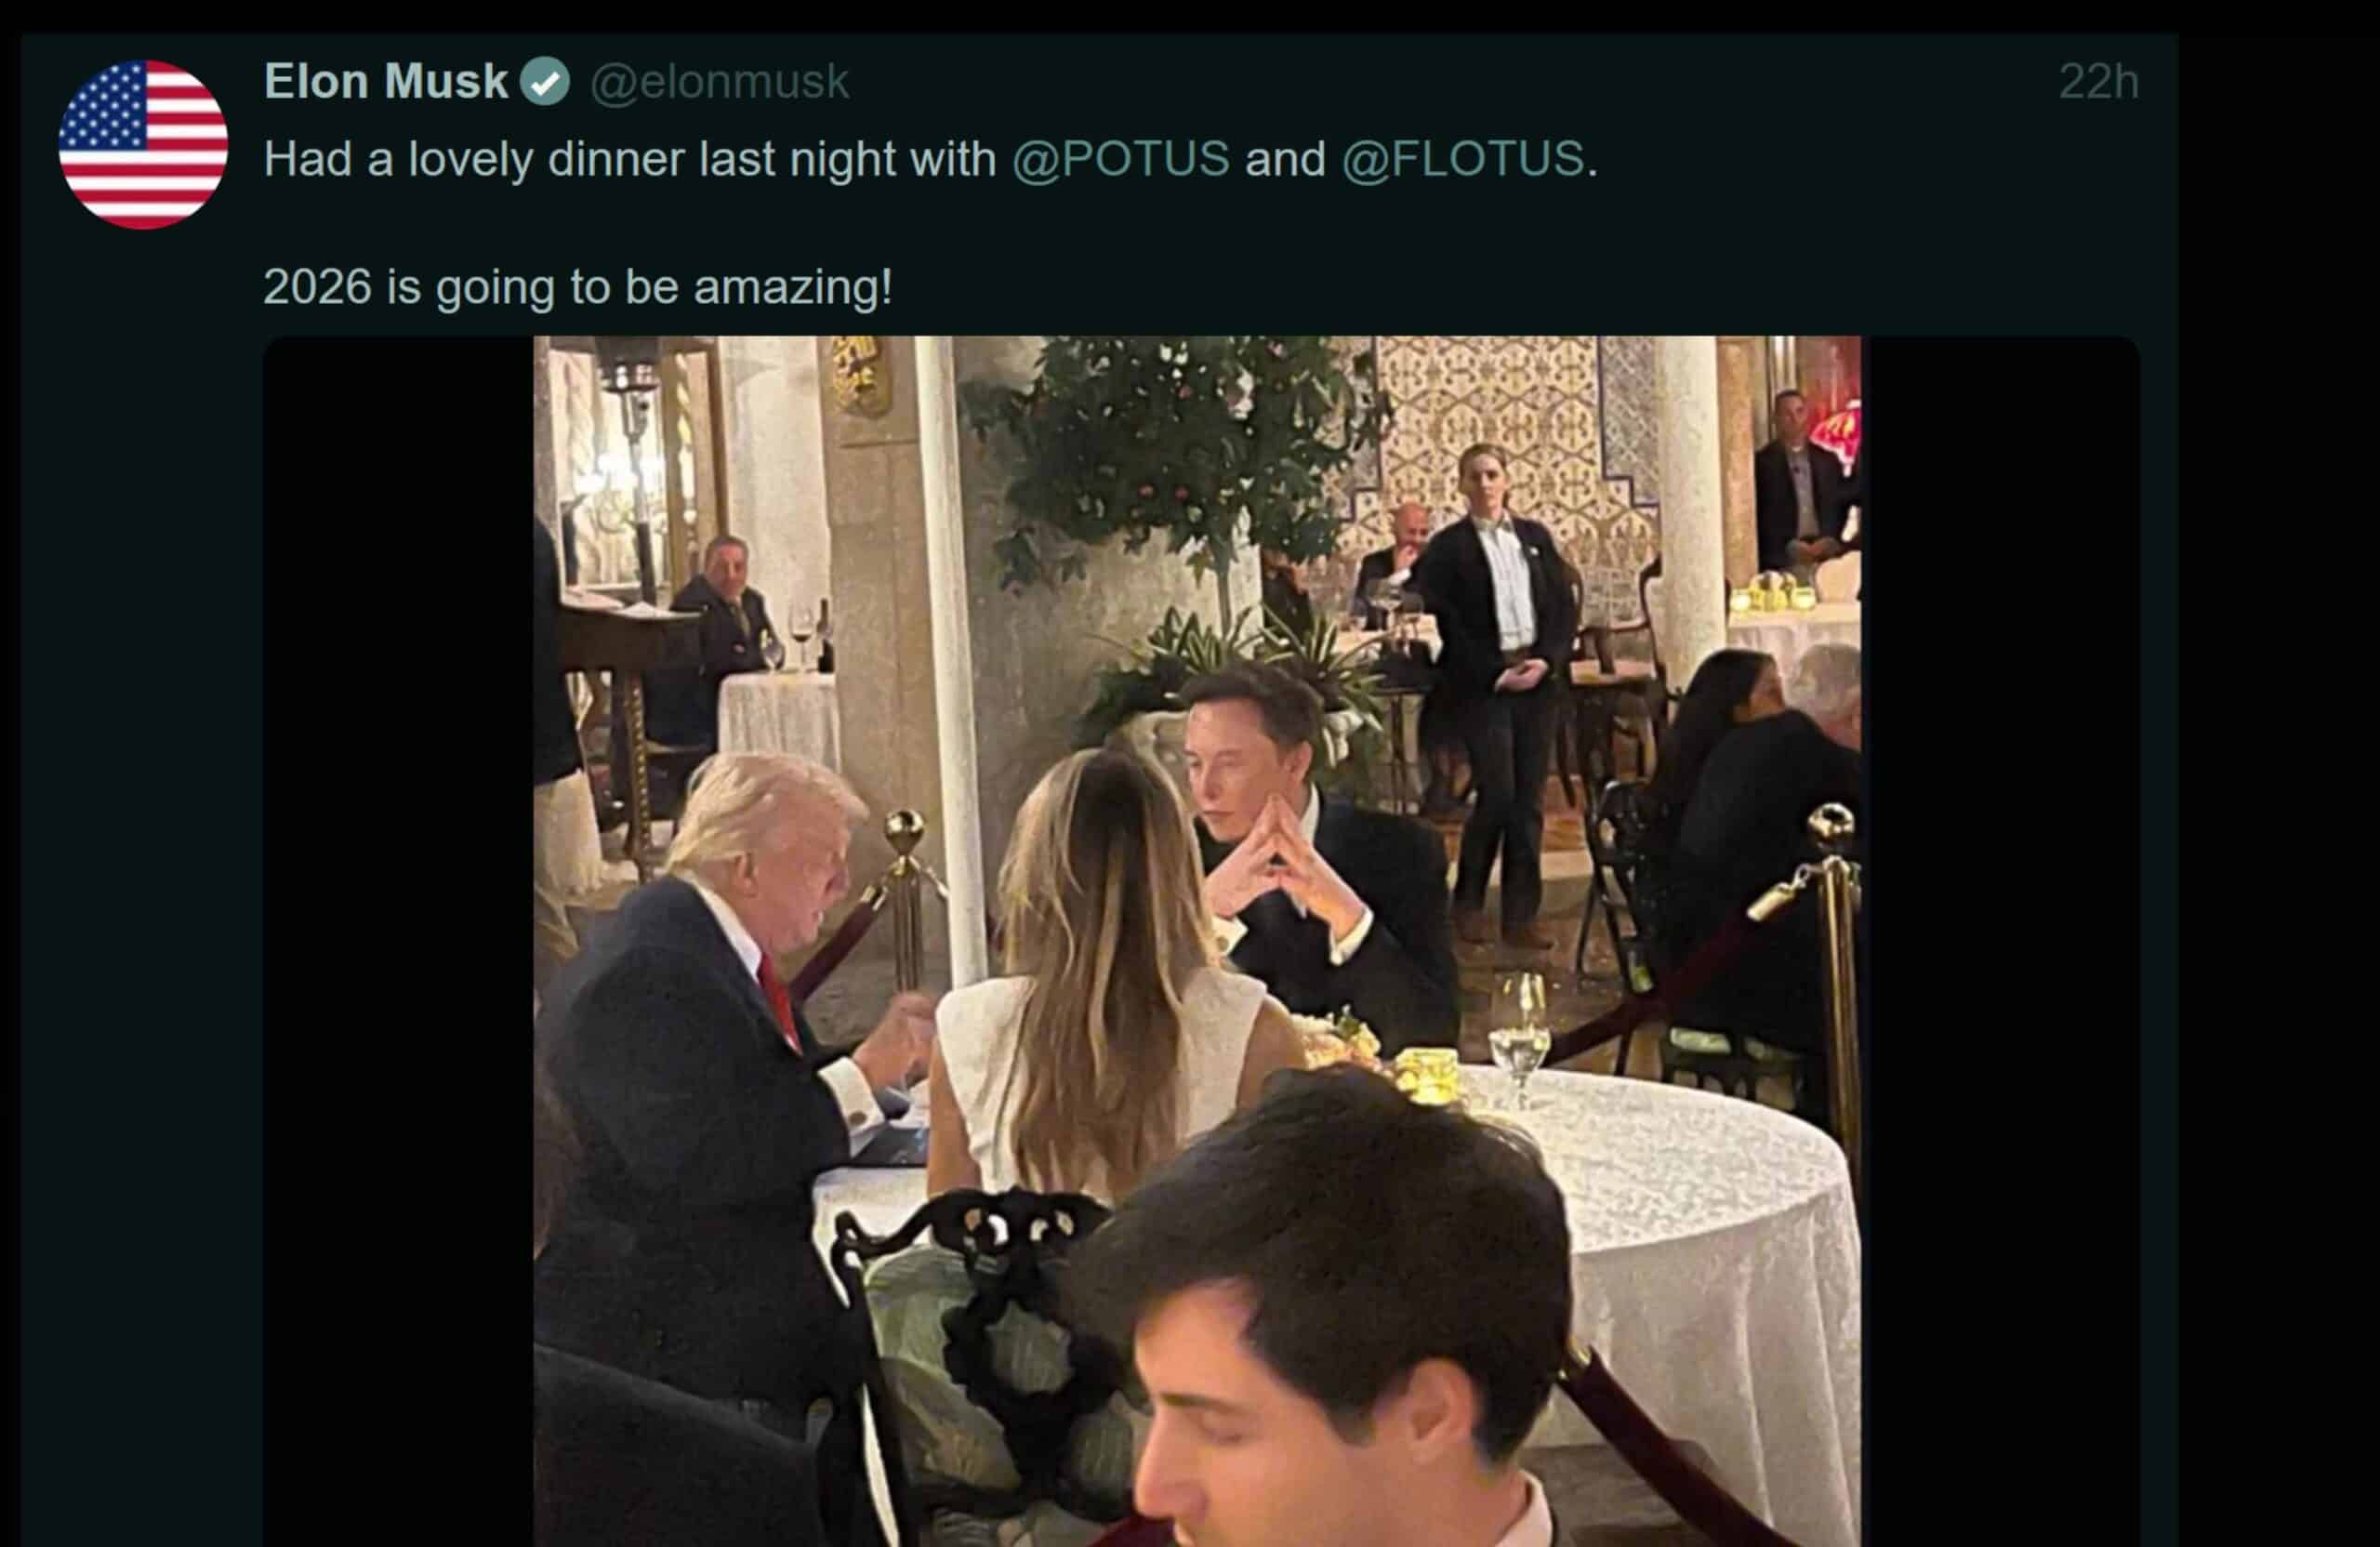
Task: Open the American flag profile avatar
Action: pyautogui.click(x=143, y=145)
